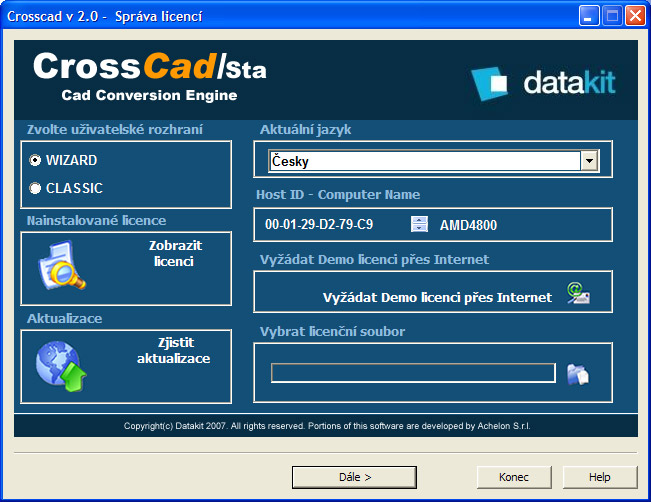Image resolution: width=651 pixels, height=502 pixels.
Task: Click the Host ID up arrow spinner
Action: coord(420,220)
